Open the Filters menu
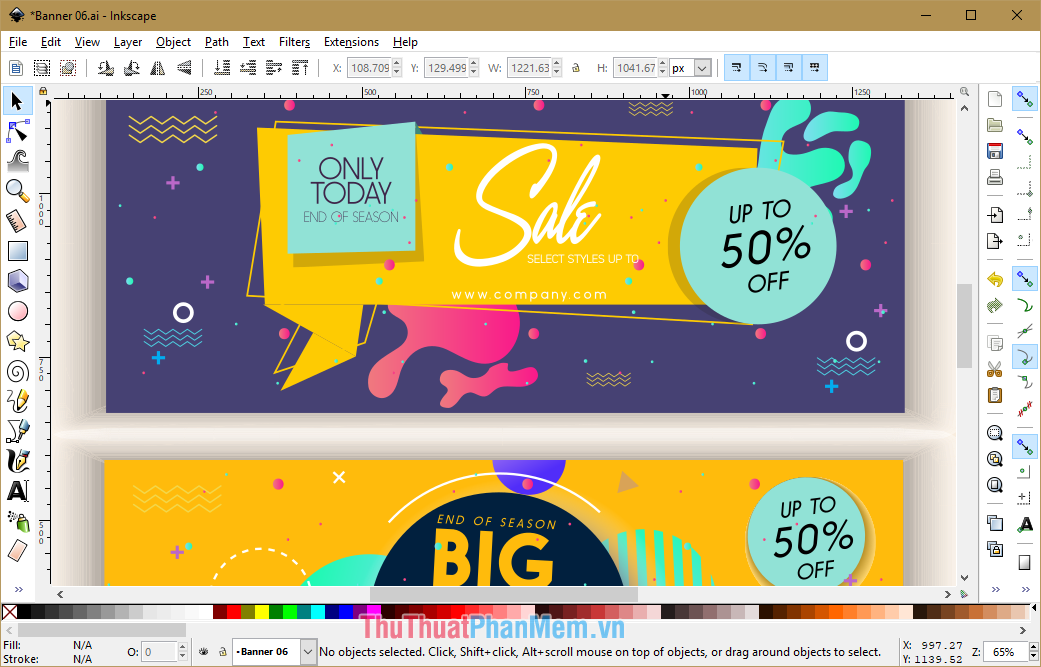 294,42
